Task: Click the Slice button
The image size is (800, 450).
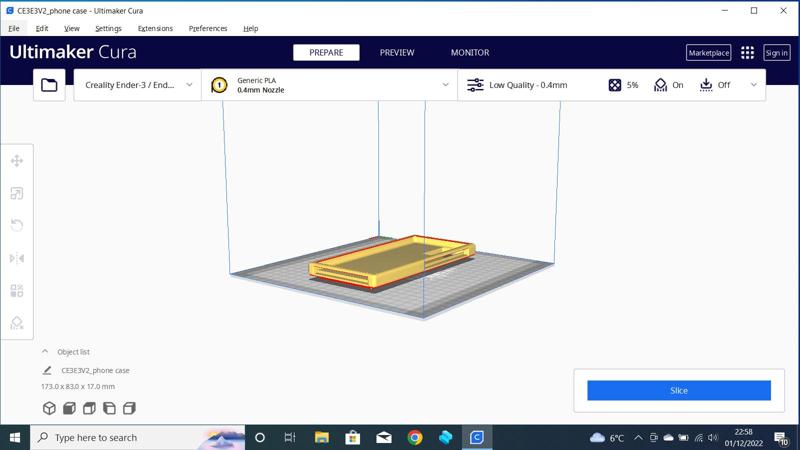Action: pos(679,390)
